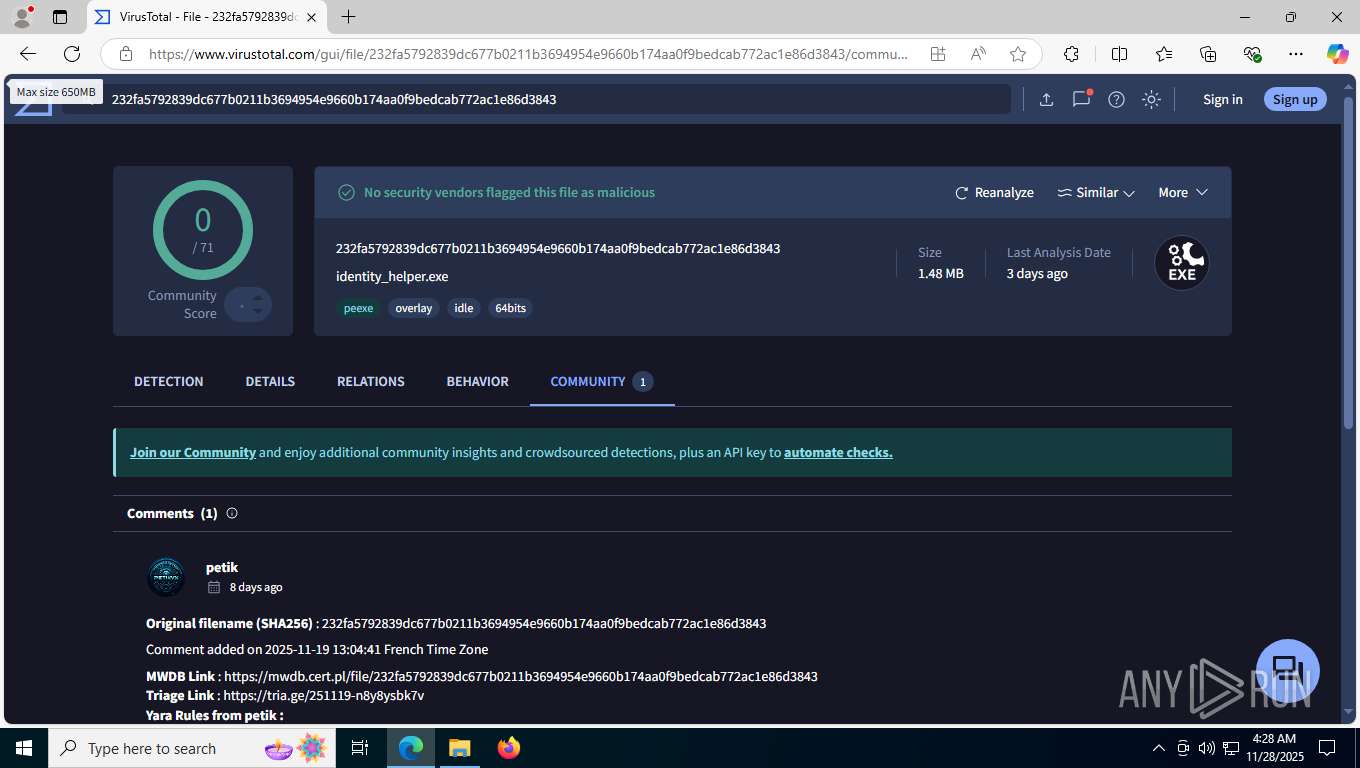Switch to the RELATIONS tab
Image resolution: width=1360 pixels, height=768 pixels.
pos(371,381)
